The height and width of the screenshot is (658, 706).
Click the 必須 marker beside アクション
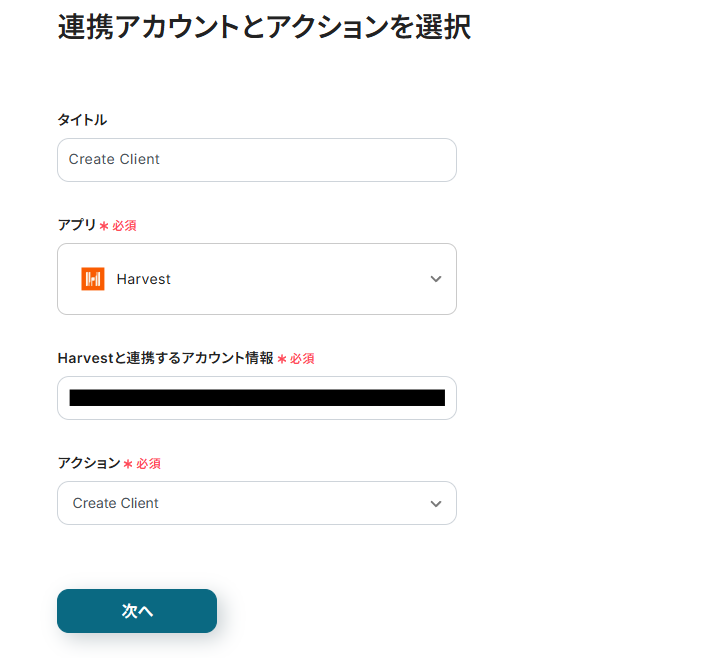point(148,464)
